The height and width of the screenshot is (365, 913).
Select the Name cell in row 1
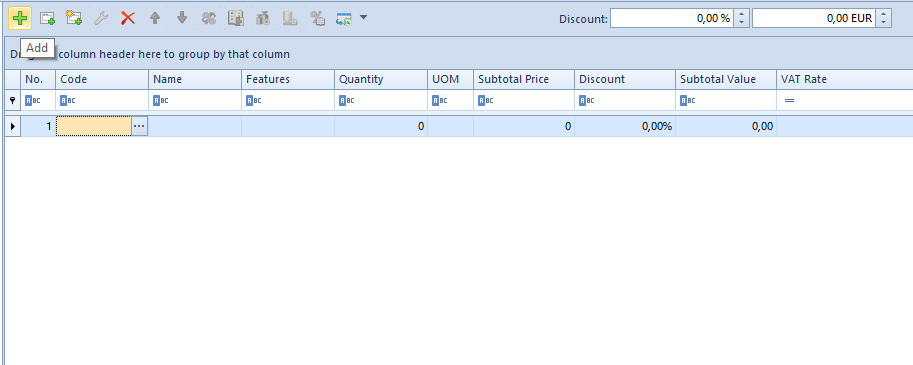coord(195,126)
